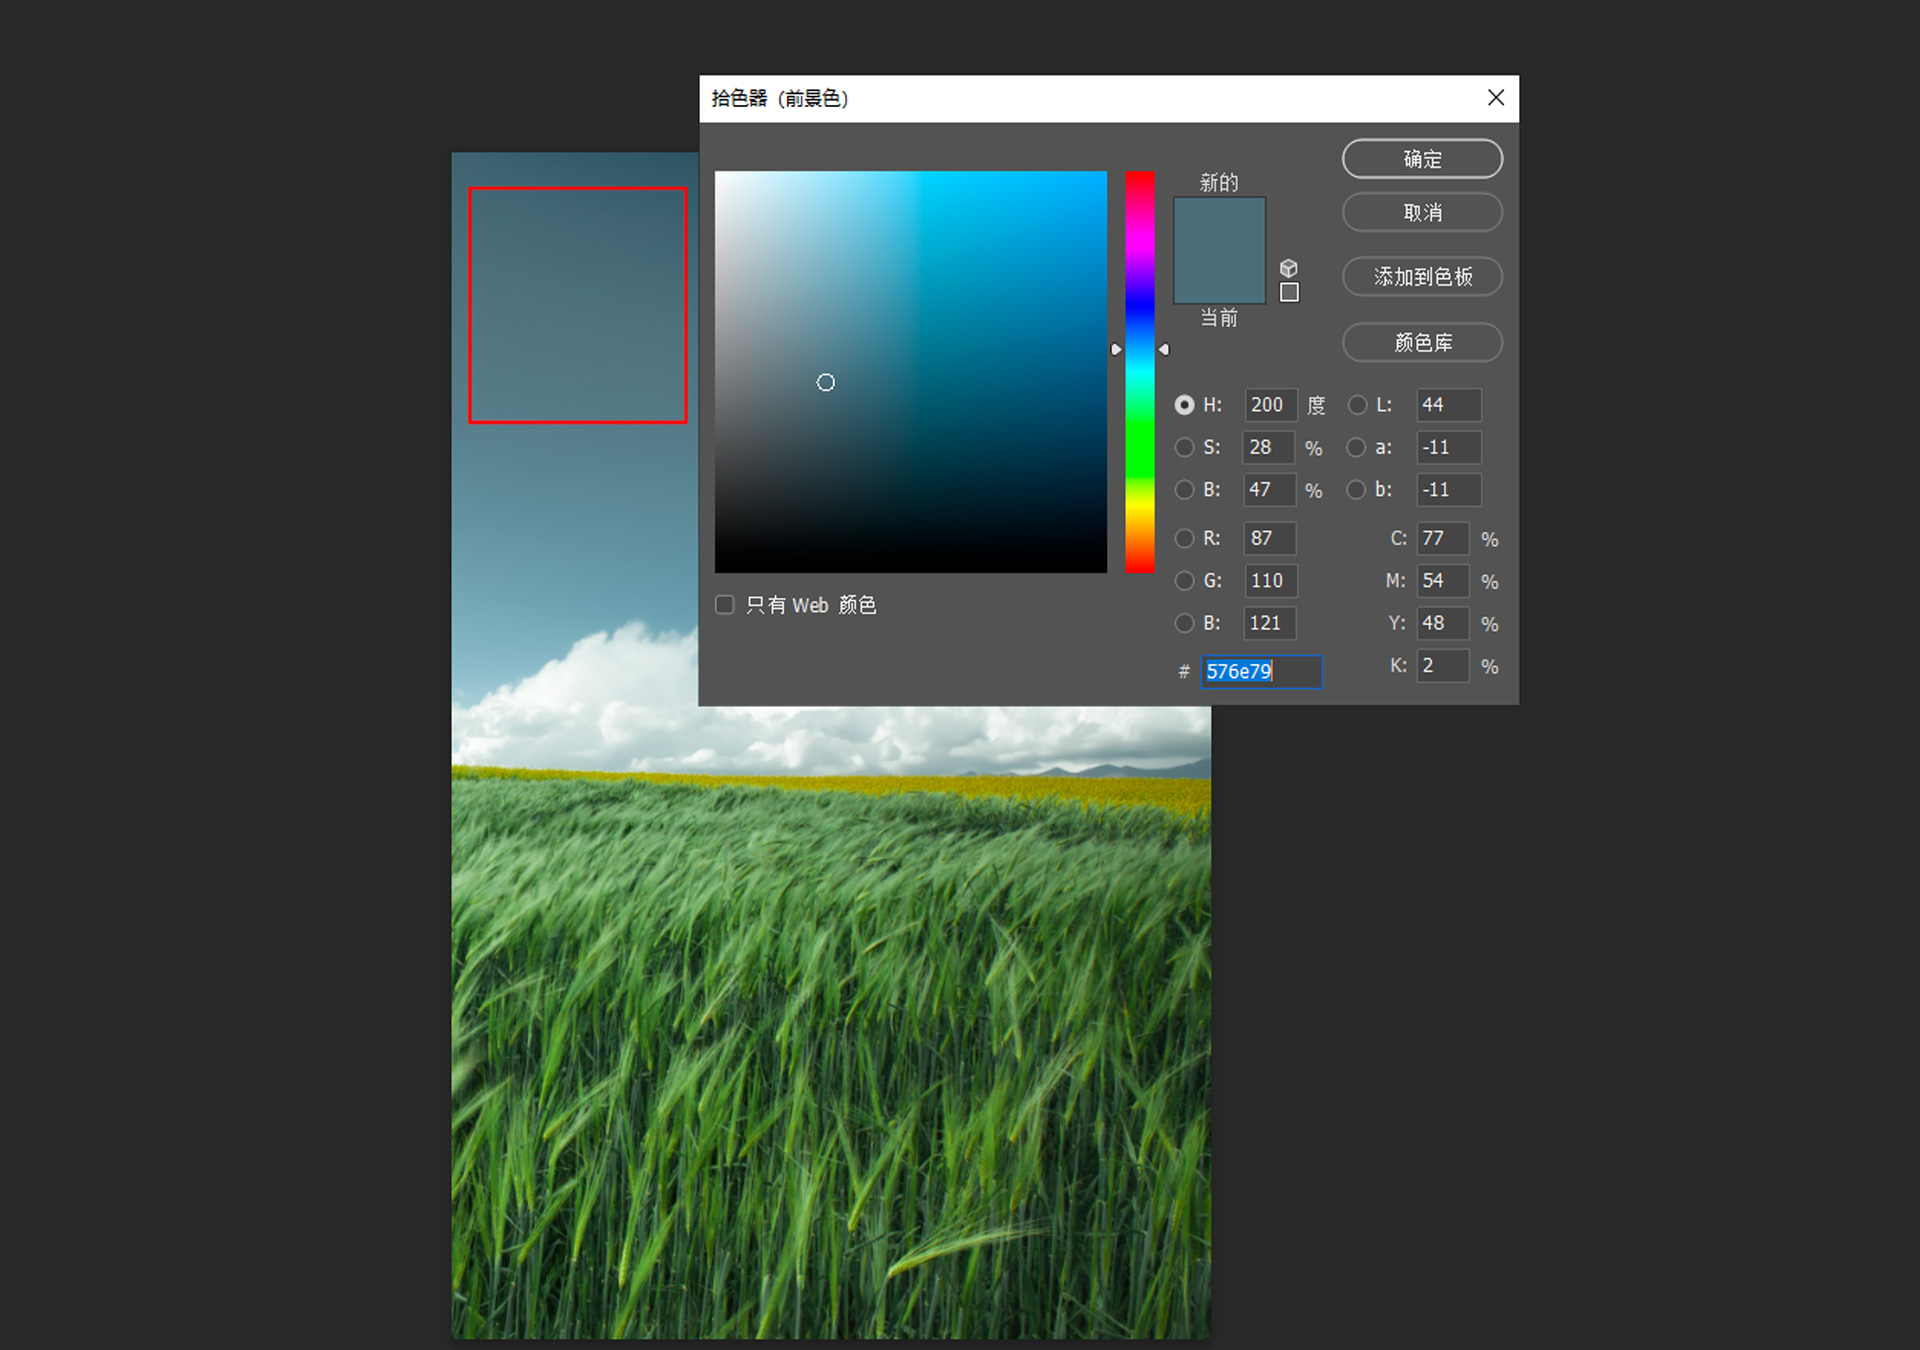This screenshot has width=1920, height=1350.
Task: Click the out-of-gamut warning cube icon
Action: 1289,267
